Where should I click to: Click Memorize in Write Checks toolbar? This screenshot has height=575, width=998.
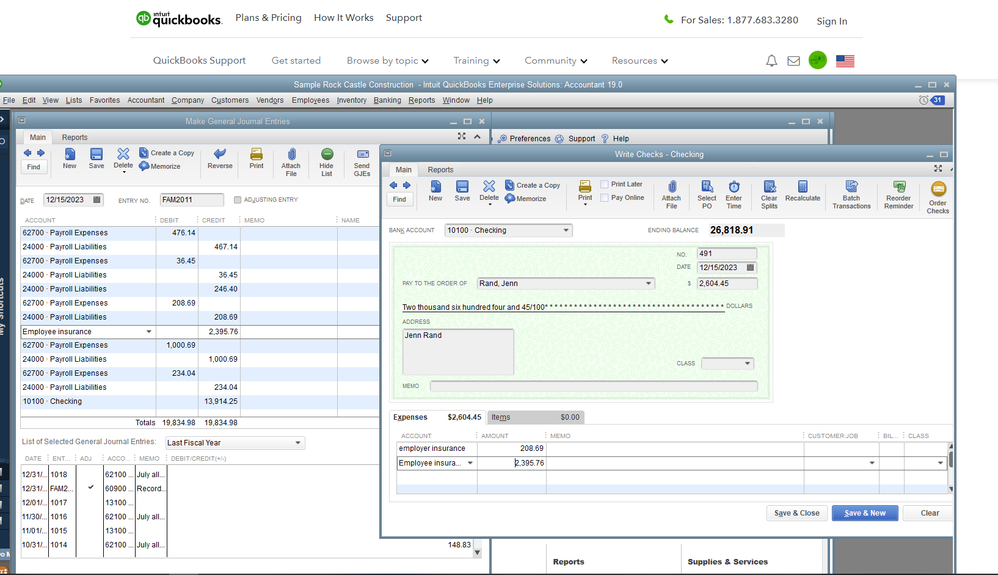pos(526,199)
